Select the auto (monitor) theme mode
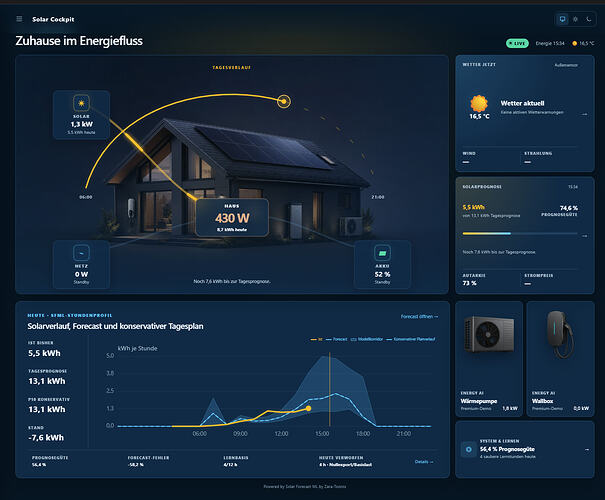Viewport: 605px width, 500px height. [563, 19]
